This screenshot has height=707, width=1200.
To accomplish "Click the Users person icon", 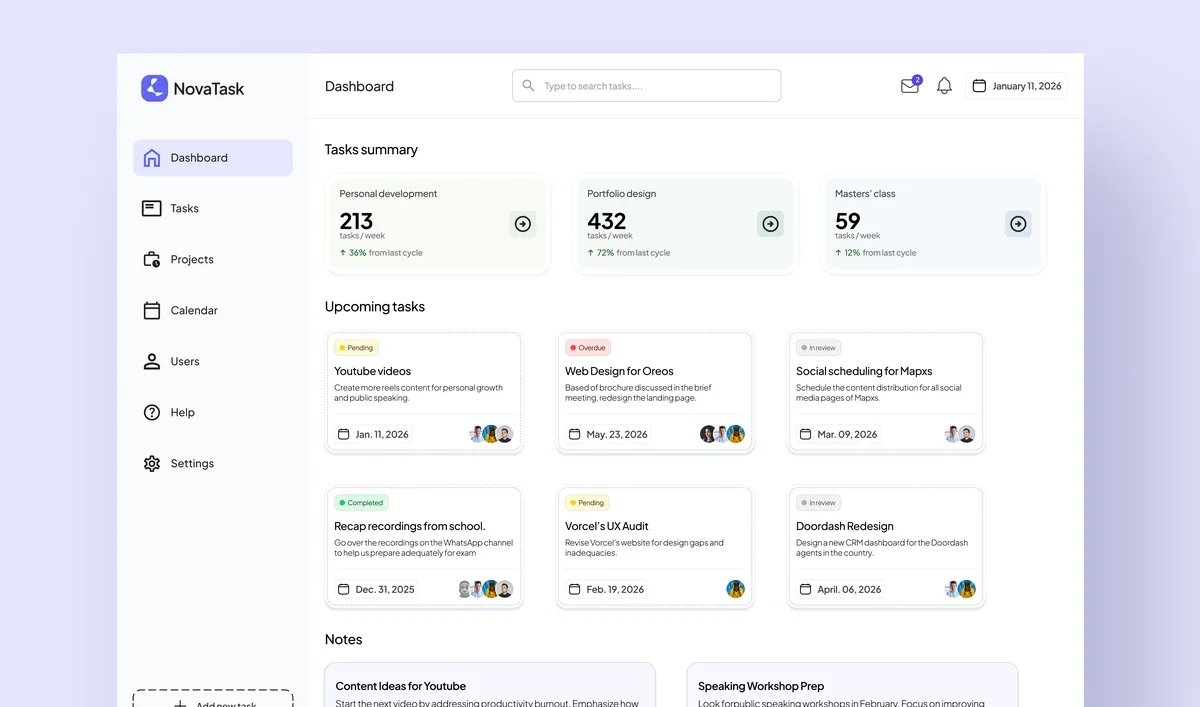I will point(152,361).
